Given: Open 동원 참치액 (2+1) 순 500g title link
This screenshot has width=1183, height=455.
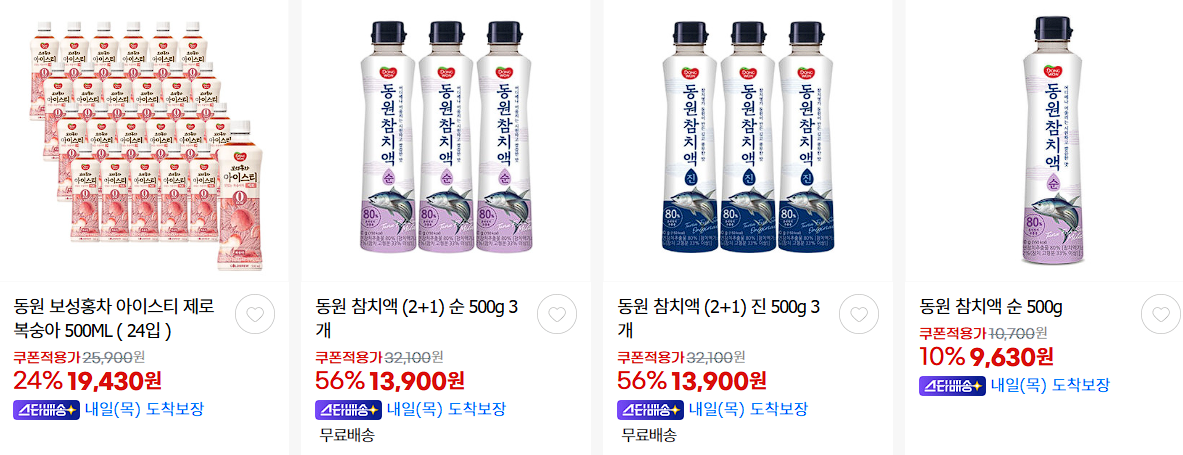Looking at the screenshot, I should click(417, 318).
